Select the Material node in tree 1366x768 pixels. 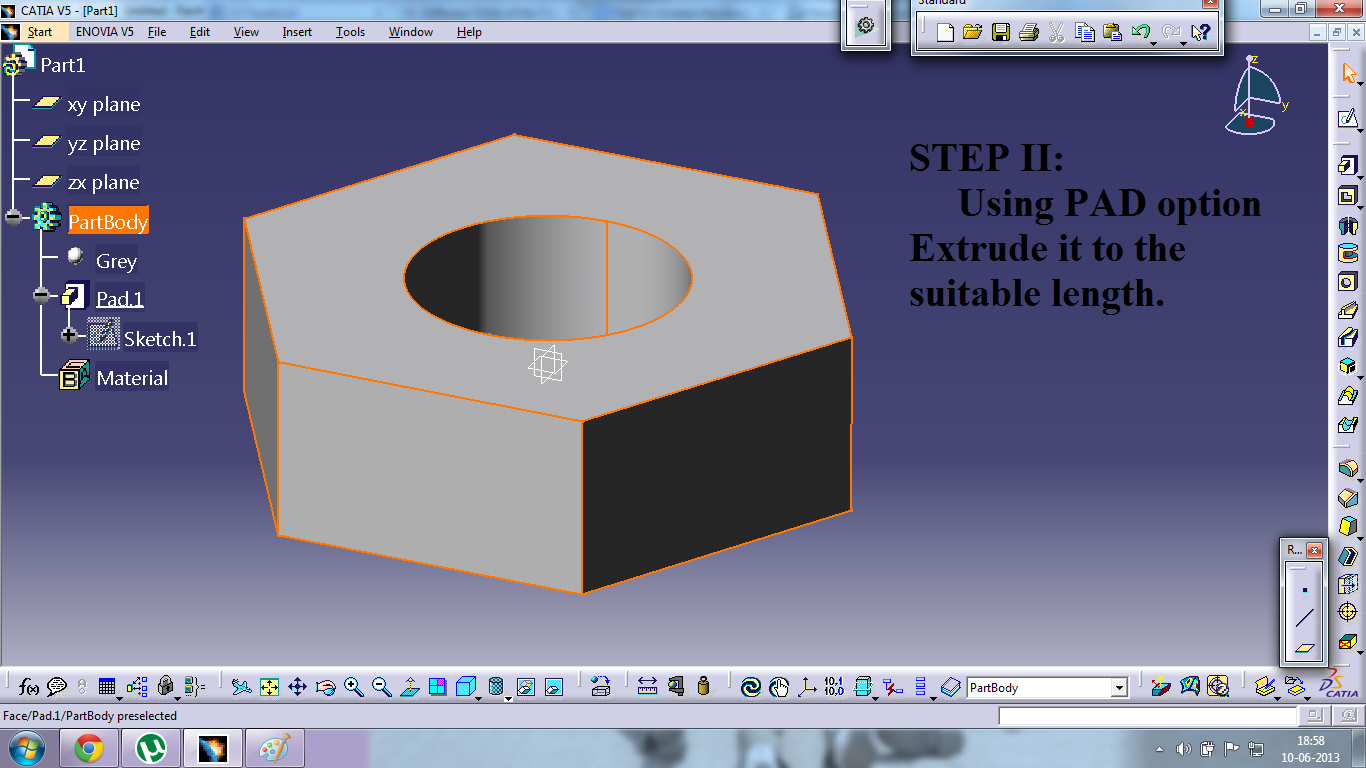click(132, 378)
